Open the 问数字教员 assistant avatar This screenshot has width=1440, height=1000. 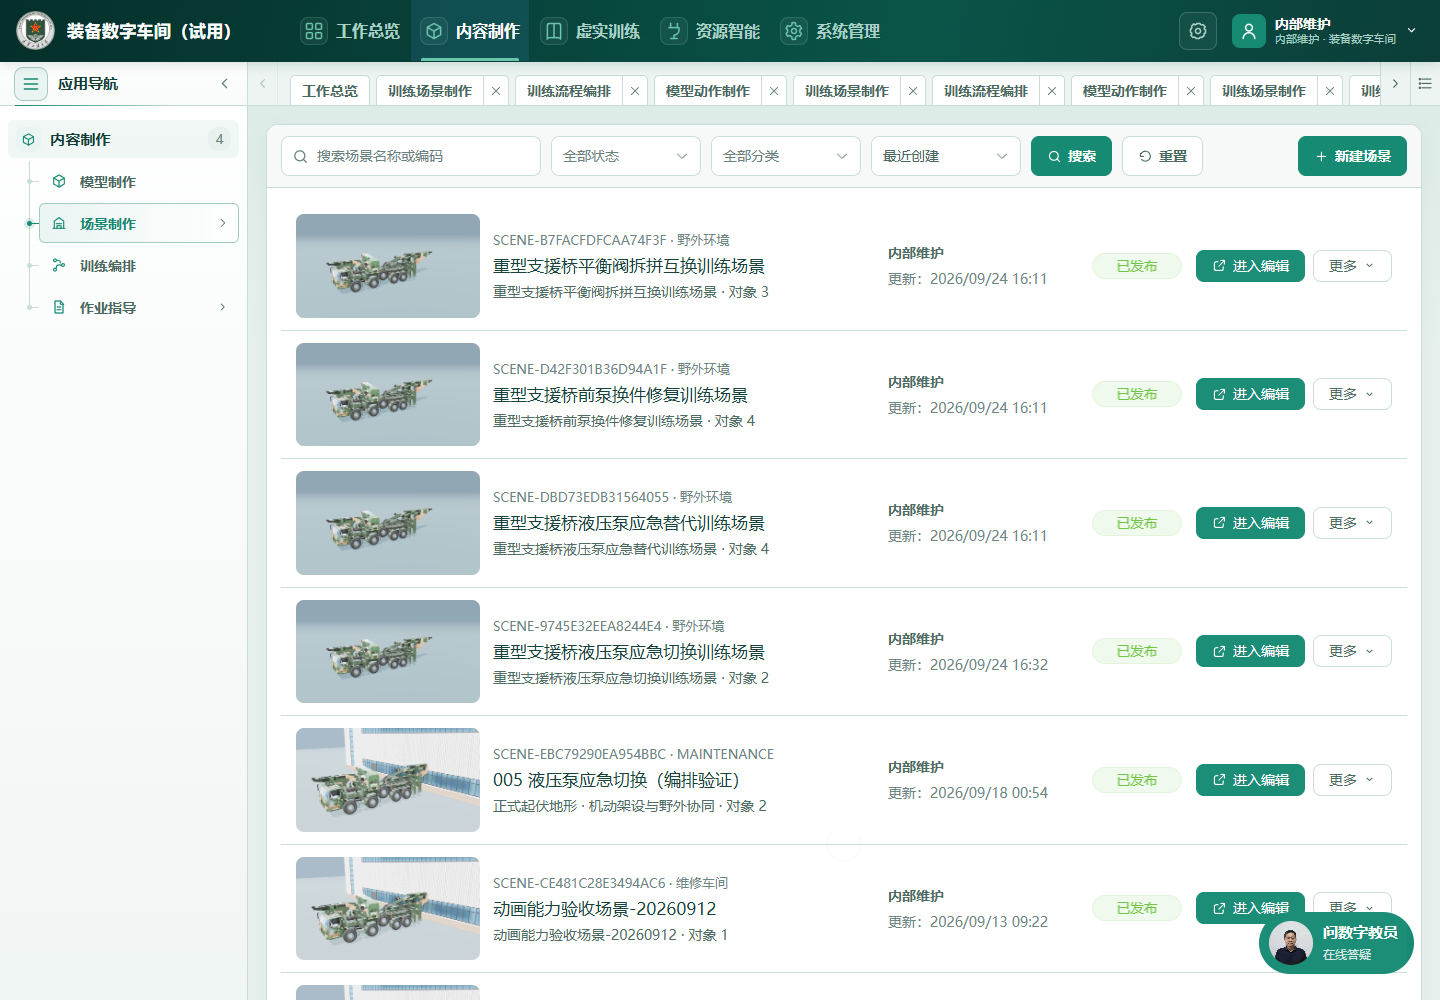[1291, 943]
